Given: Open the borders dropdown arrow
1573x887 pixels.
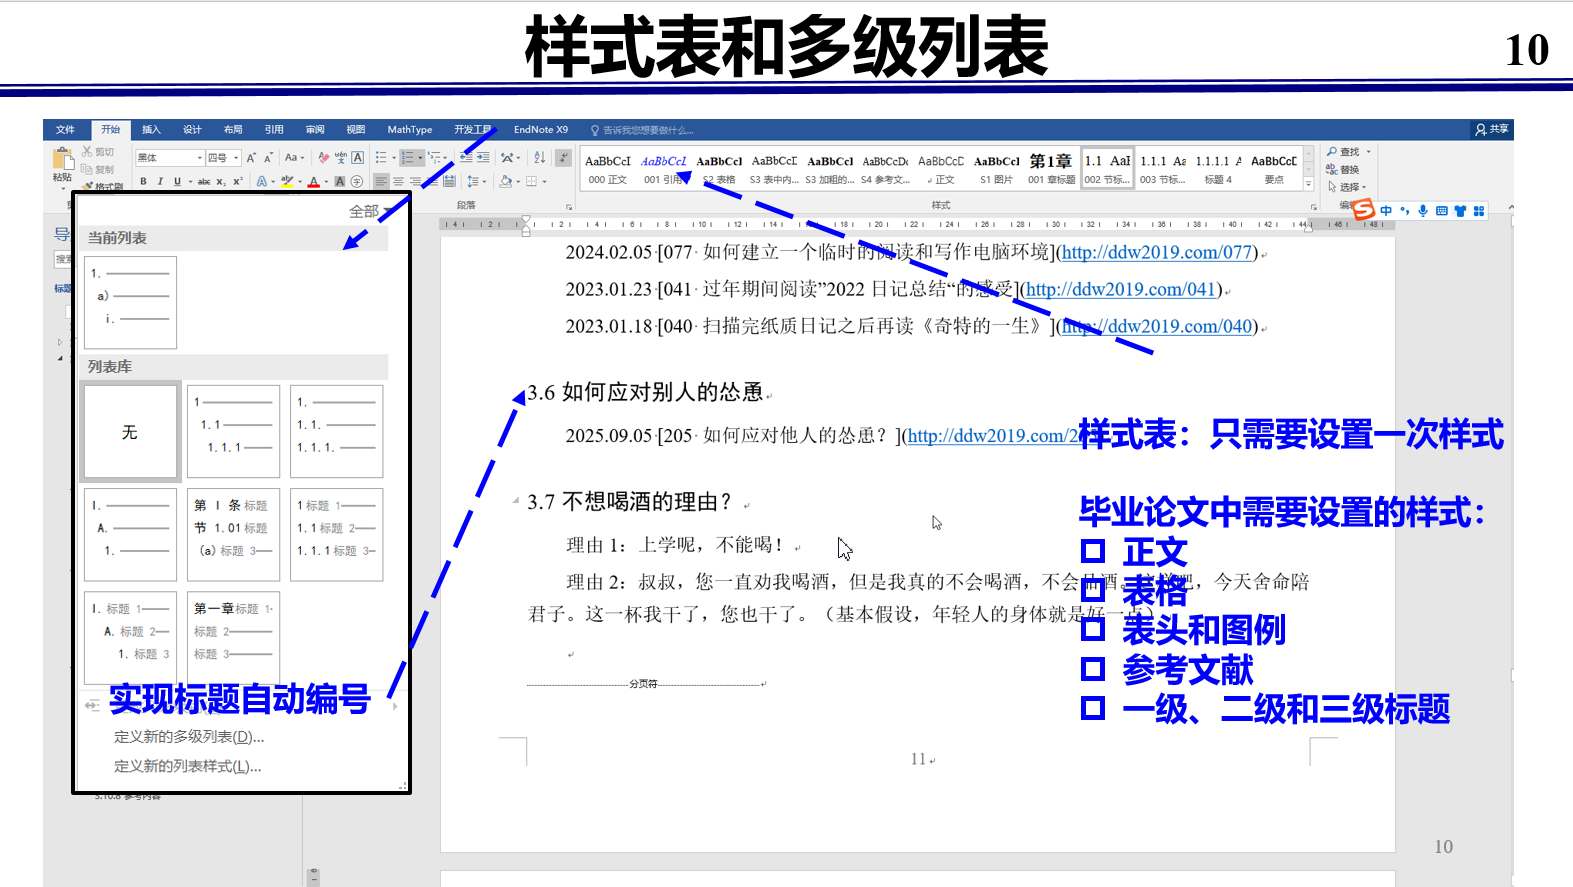Looking at the screenshot, I should 544,182.
